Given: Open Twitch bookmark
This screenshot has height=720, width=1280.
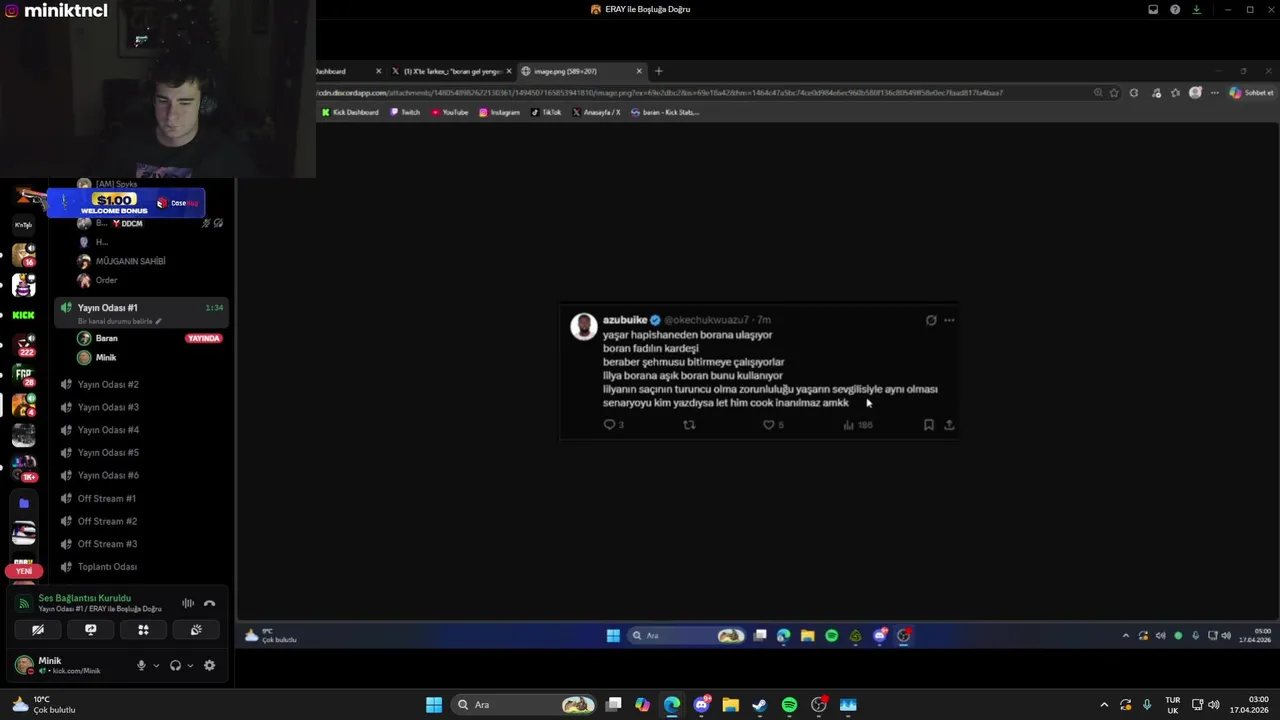Looking at the screenshot, I should (x=405, y=112).
